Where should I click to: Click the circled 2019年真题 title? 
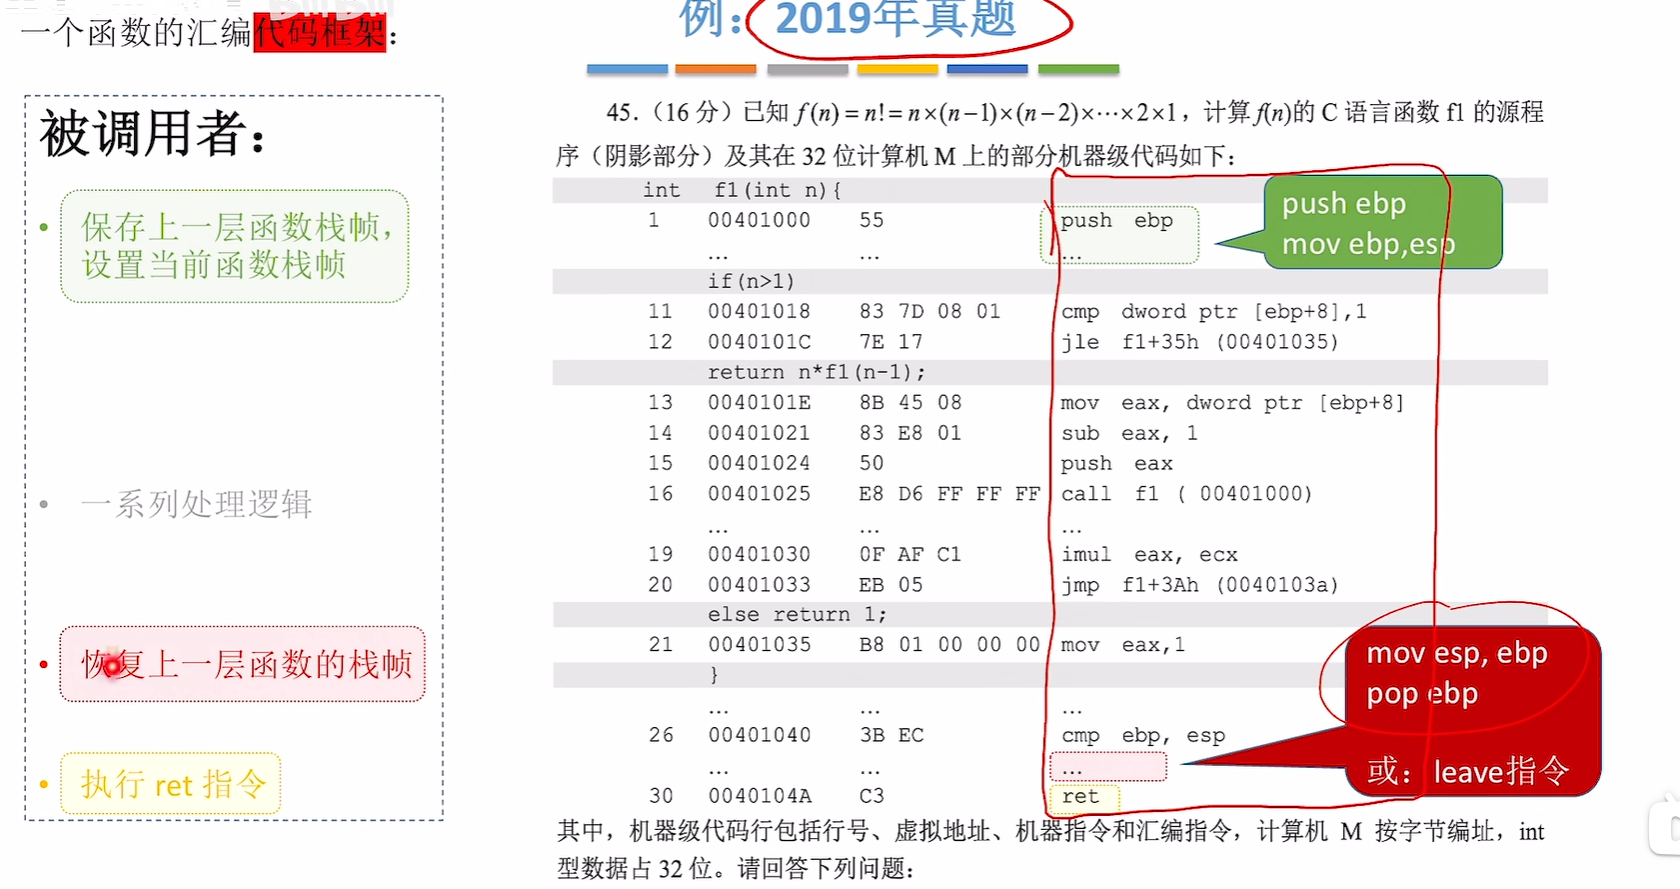tap(896, 20)
